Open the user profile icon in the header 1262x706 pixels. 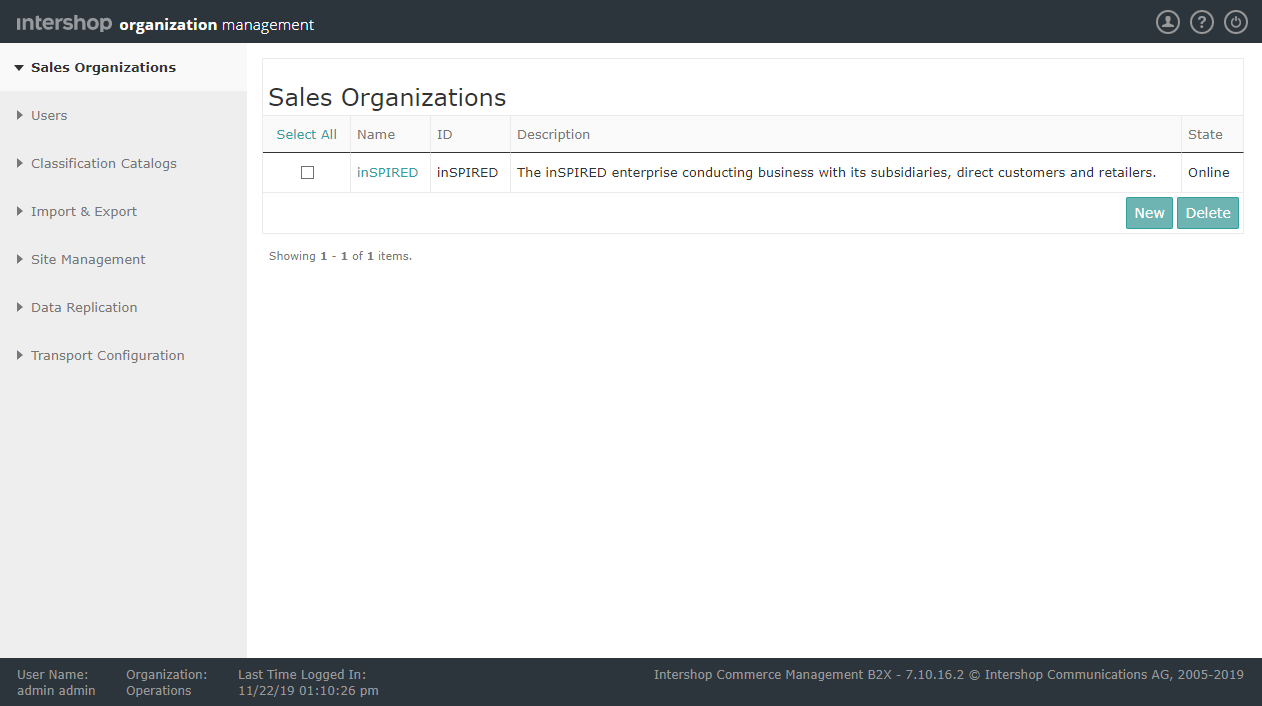1167,21
